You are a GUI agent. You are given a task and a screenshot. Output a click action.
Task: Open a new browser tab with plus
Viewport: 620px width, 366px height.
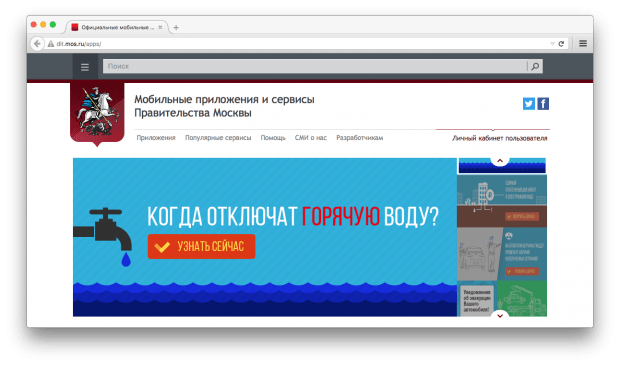[176, 27]
